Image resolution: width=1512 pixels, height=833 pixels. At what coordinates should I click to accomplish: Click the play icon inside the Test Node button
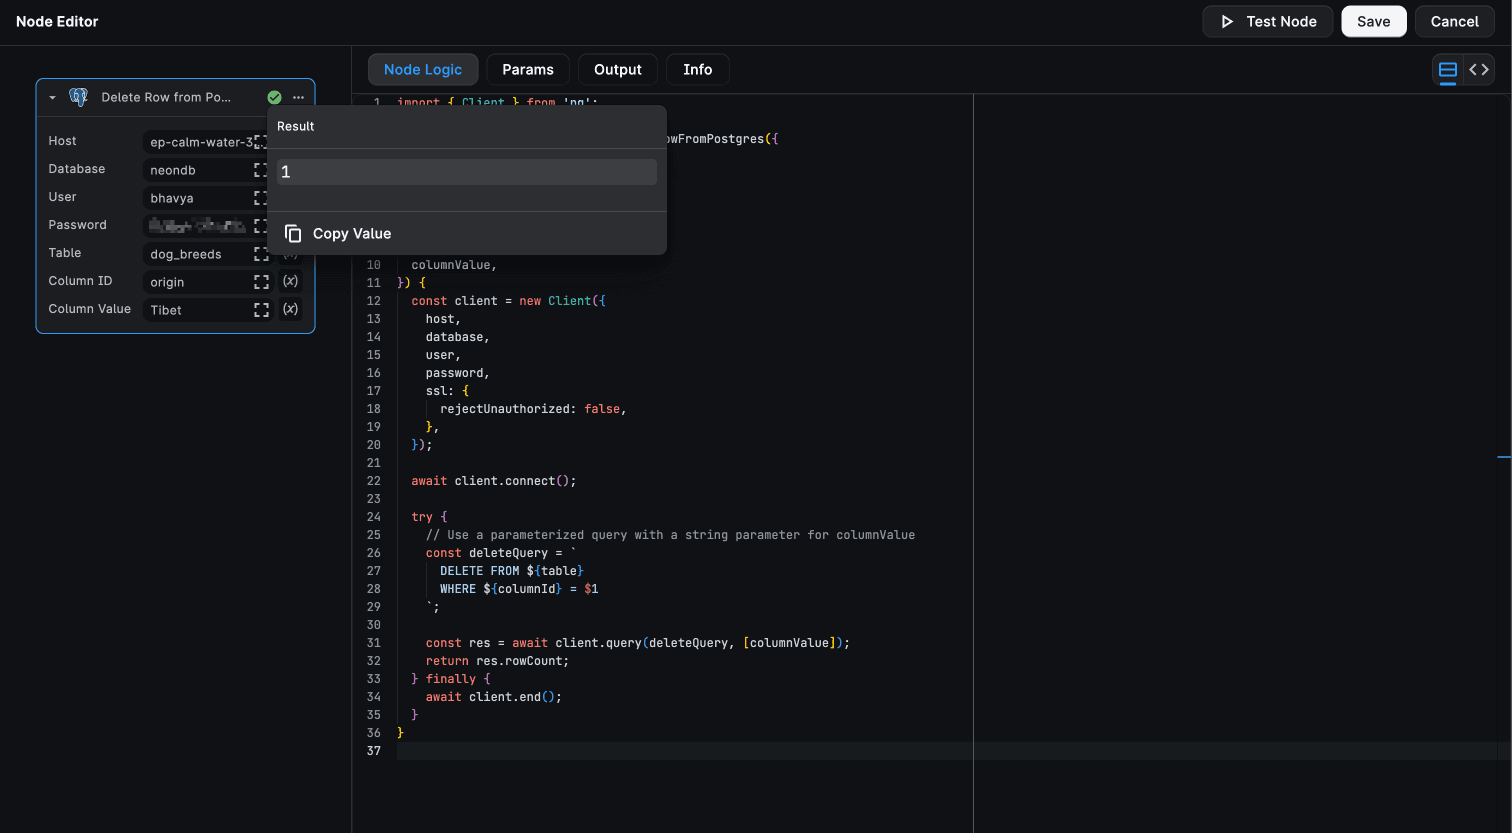tap(1226, 21)
